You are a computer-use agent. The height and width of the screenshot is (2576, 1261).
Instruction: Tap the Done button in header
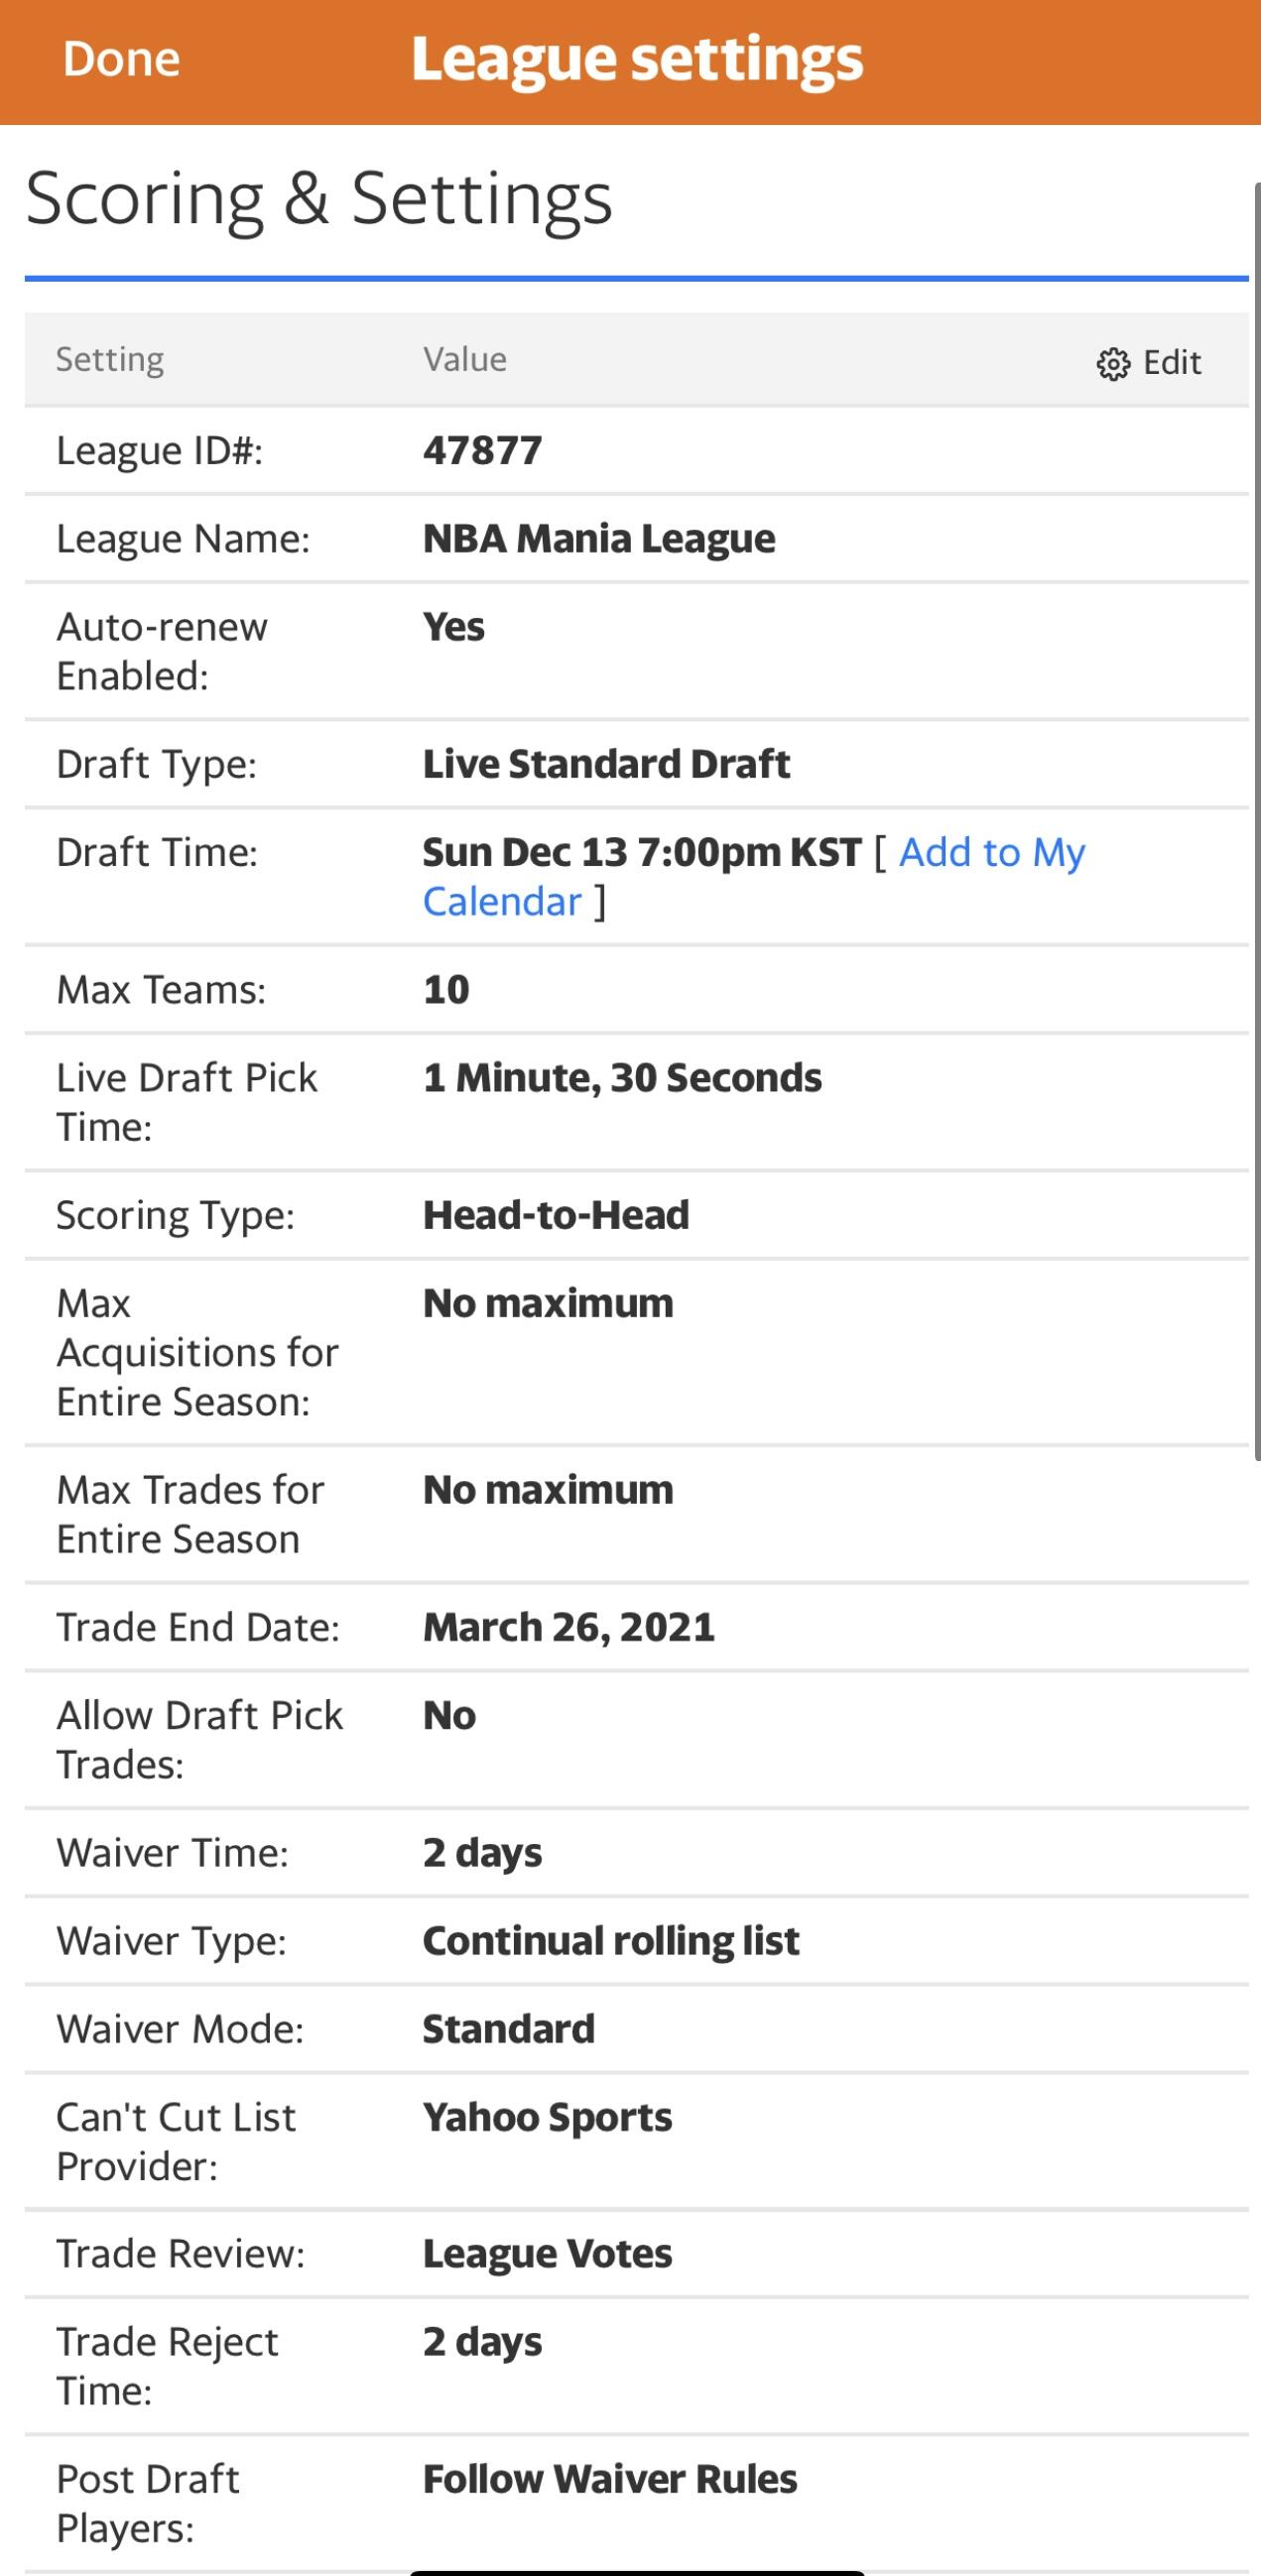click(121, 59)
